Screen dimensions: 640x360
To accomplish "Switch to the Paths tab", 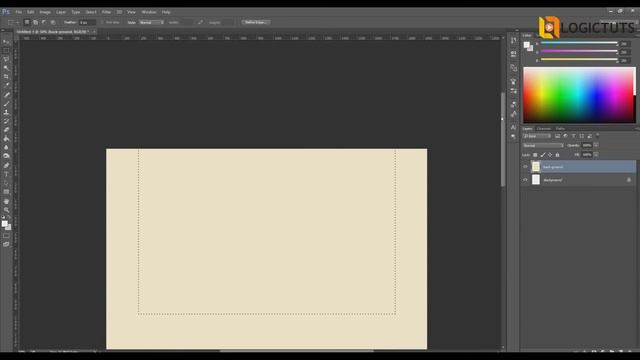I will click(560, 129).
